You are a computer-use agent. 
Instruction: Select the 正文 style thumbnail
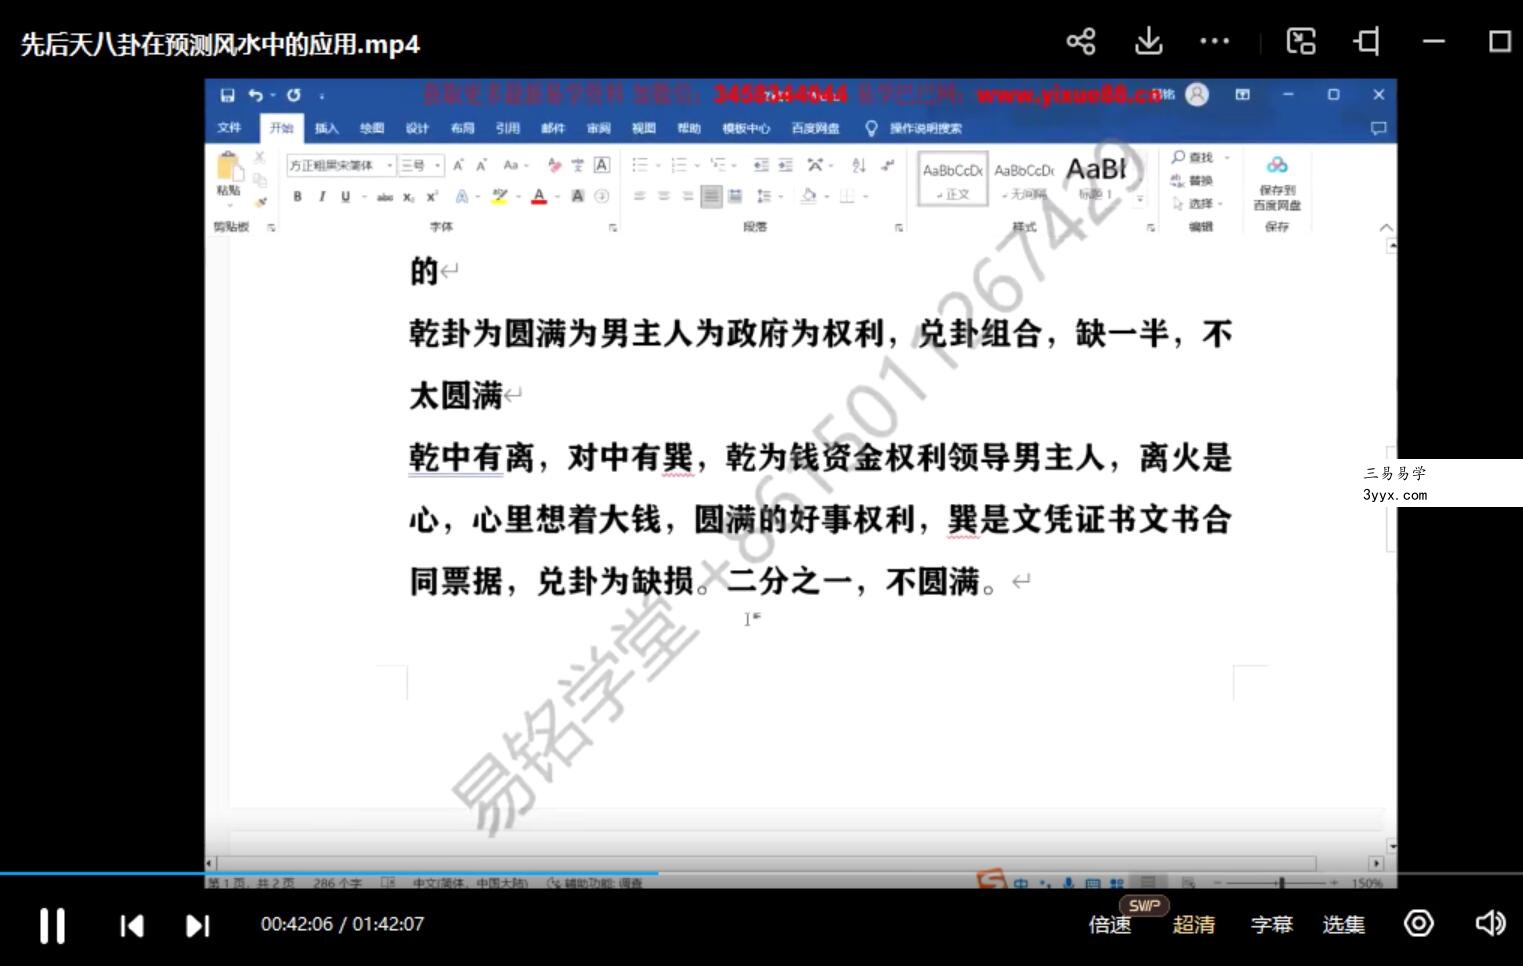tap(952, 178)
